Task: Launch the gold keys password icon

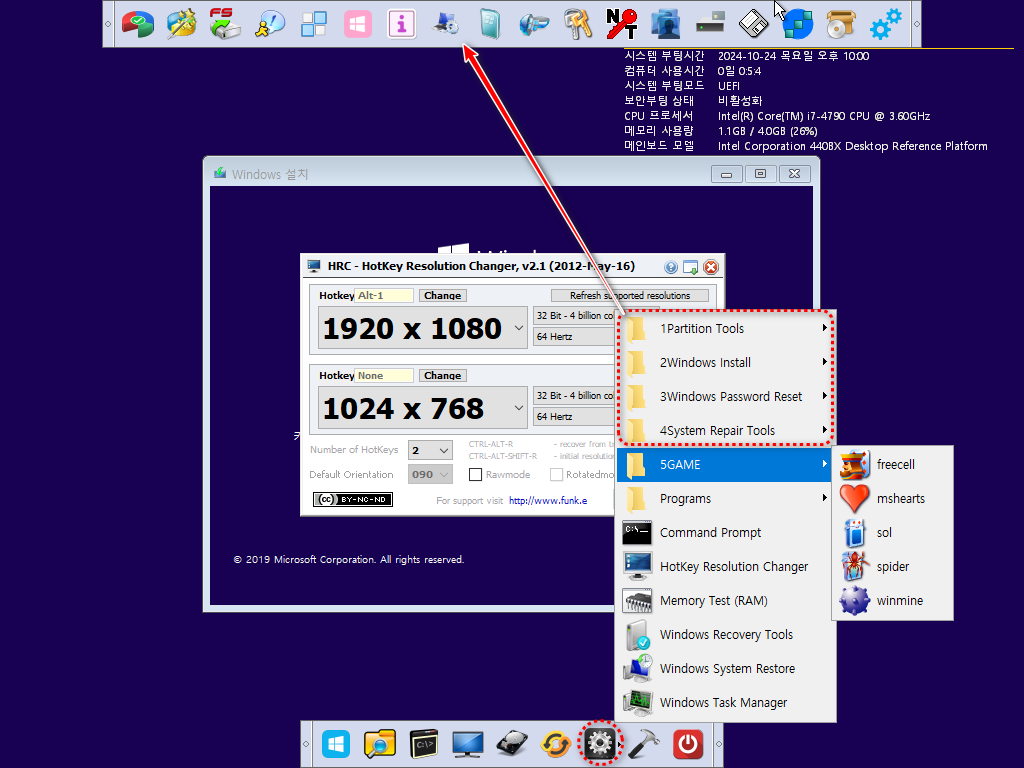Action: 578,24
